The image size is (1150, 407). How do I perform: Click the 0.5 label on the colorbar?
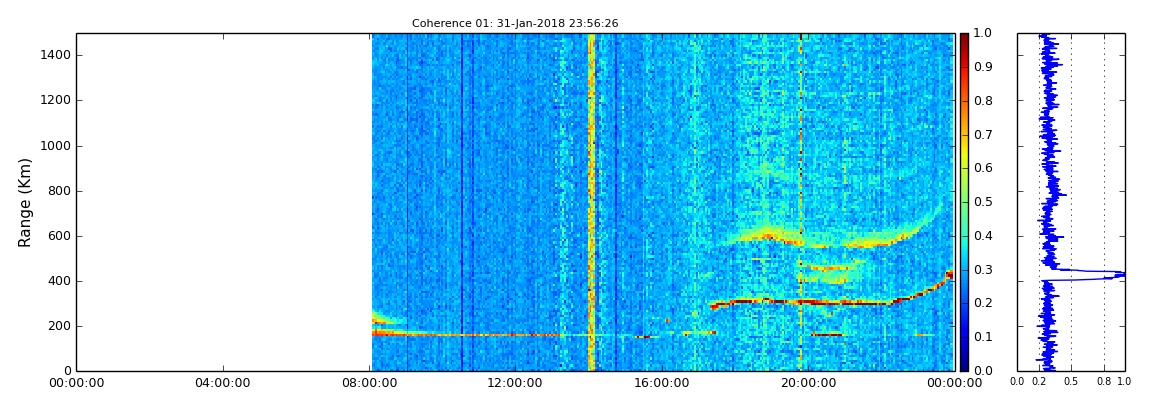tap(982, 202)
